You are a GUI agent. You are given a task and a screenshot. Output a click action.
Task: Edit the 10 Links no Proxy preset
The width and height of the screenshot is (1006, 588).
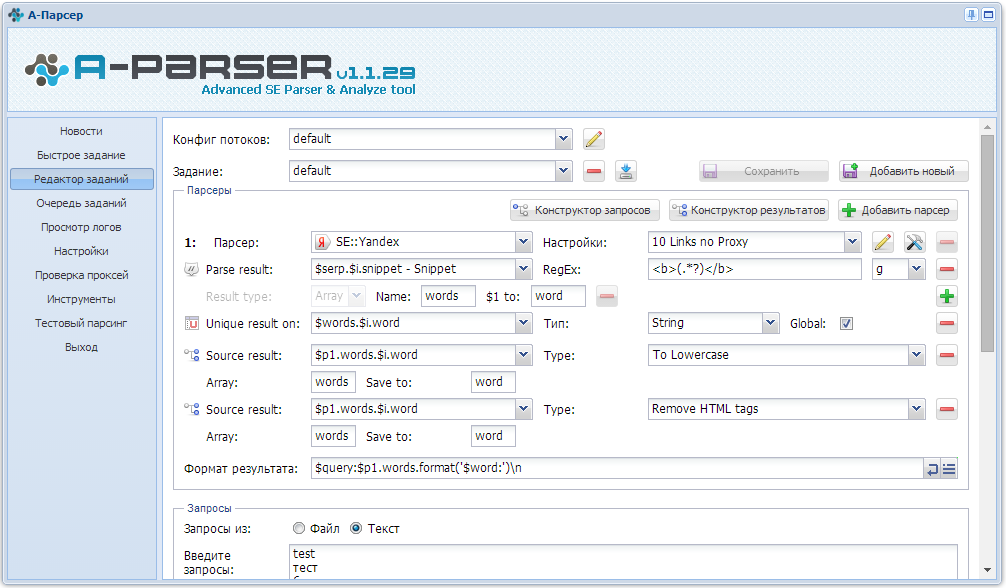(x=883, y=242)
